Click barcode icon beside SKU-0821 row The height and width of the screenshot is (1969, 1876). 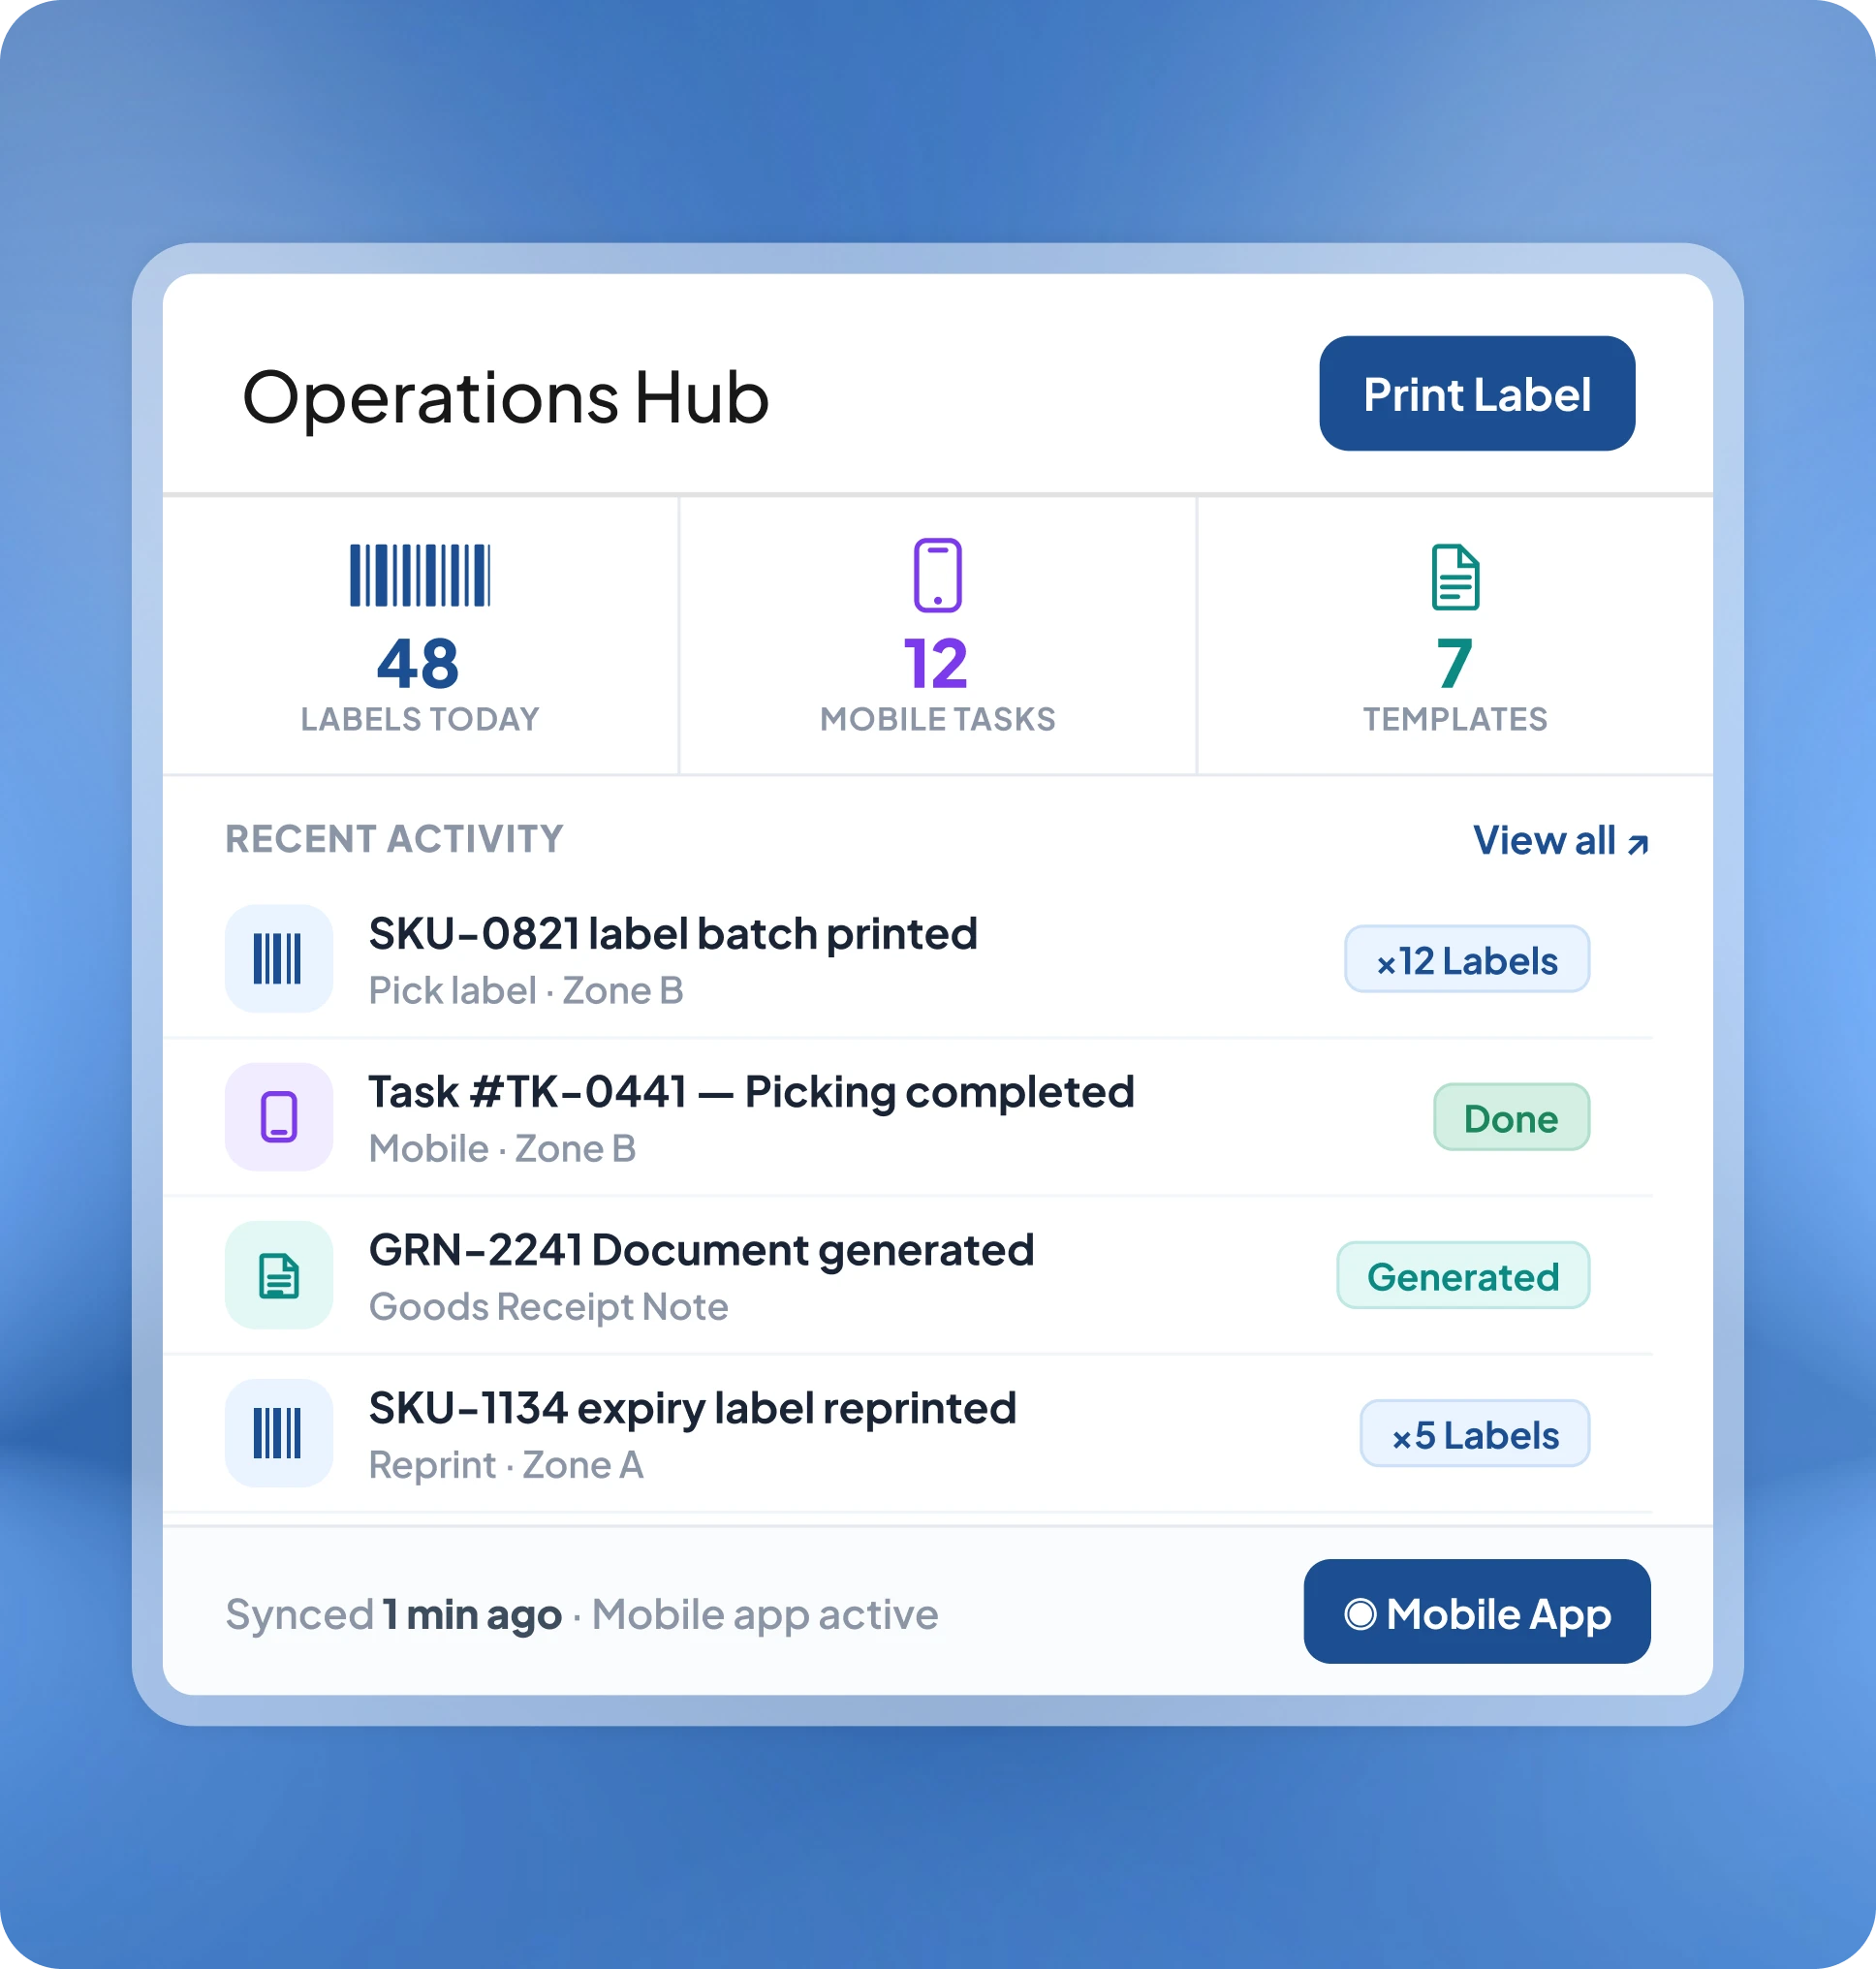pos(278,959)
